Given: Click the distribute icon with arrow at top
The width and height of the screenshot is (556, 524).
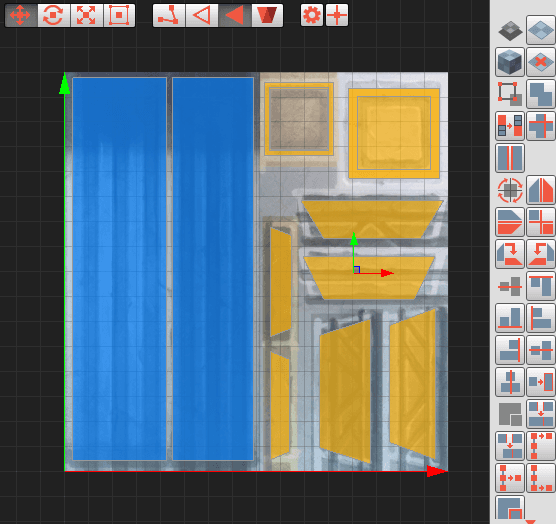Looking at the screenshot, I should point(540,446).
